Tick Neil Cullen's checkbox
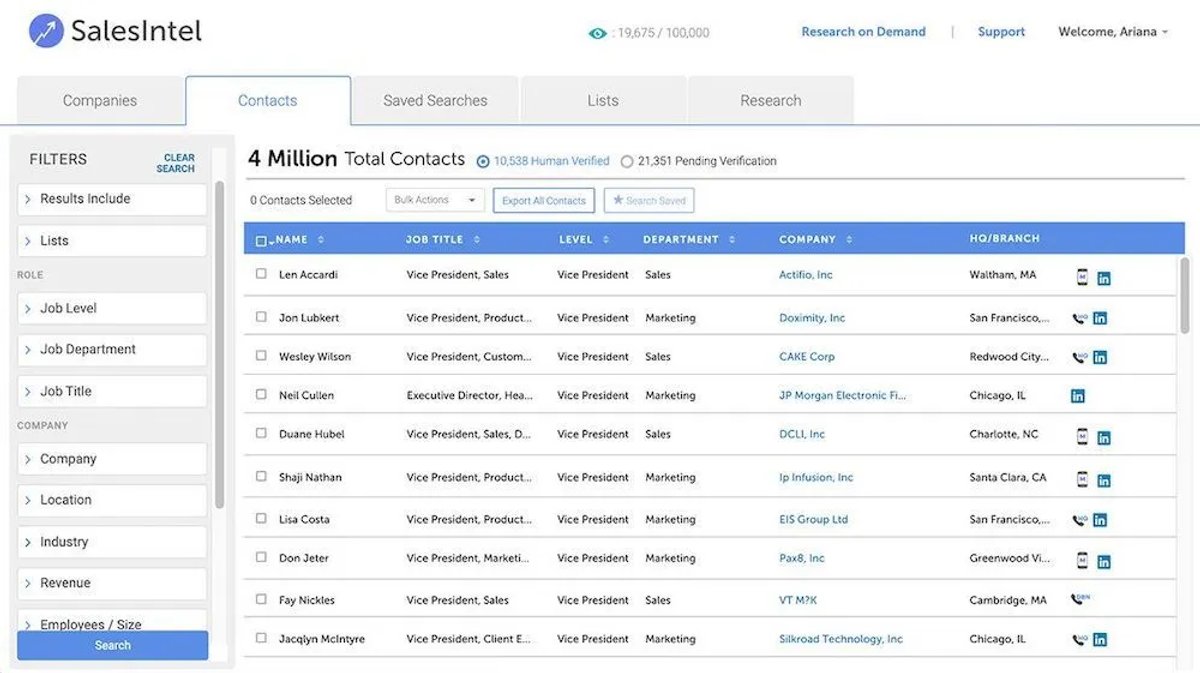Screen dimensions: 1200x673 [261, 394]
